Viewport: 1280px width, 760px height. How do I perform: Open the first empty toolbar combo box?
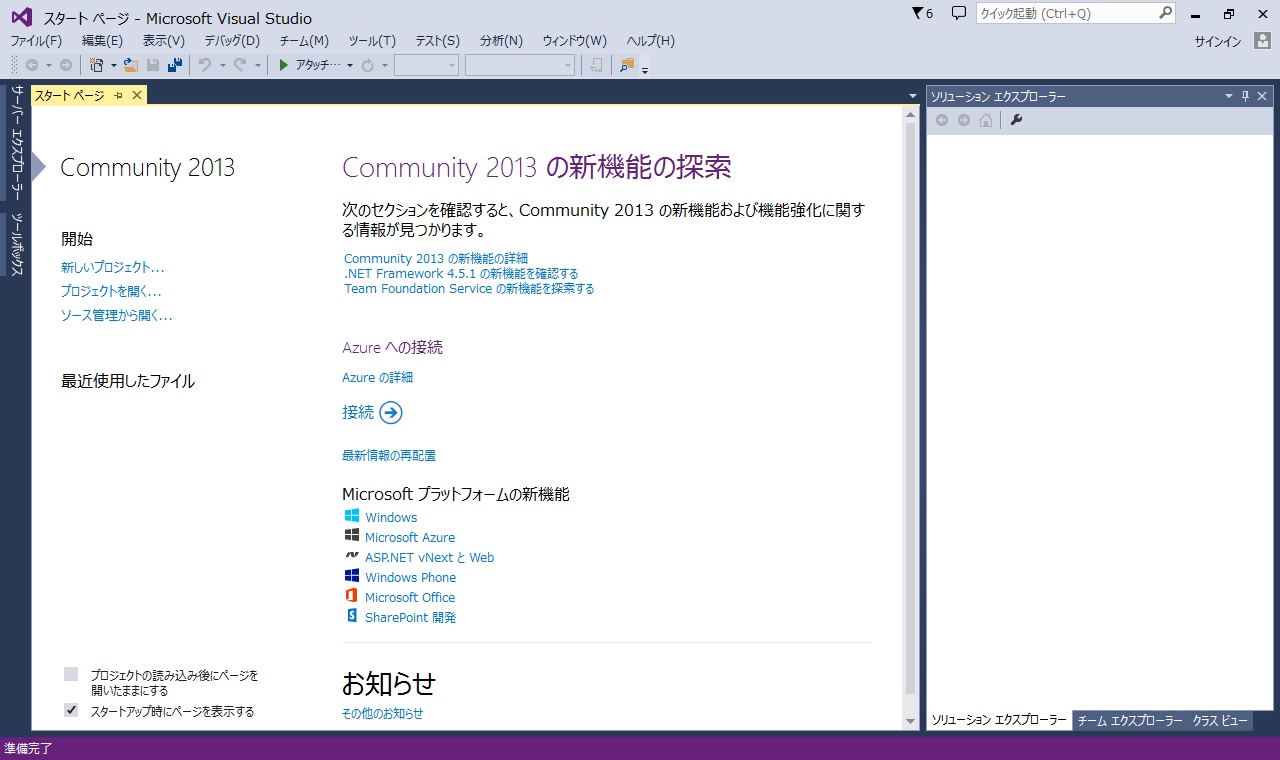click(x=426, y=65)
